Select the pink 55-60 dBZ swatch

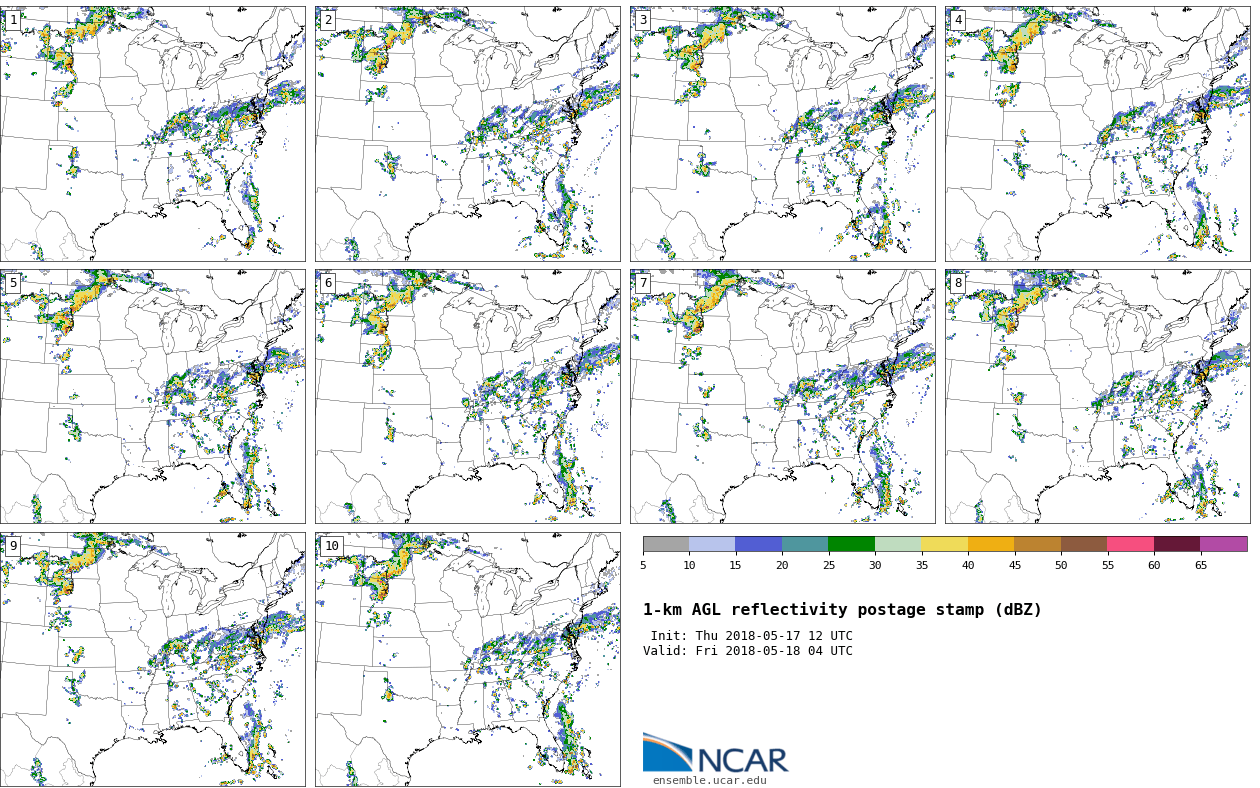point(1130,544)
